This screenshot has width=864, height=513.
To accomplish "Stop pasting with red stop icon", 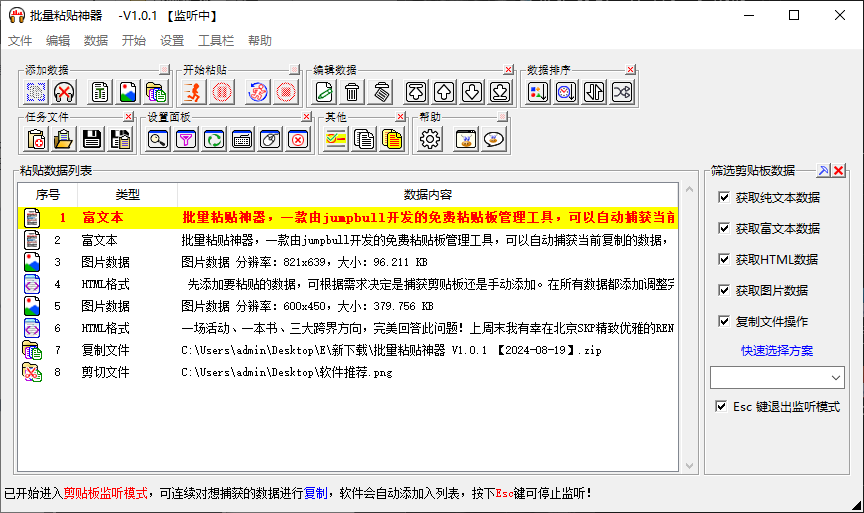I will coord(285,92).
